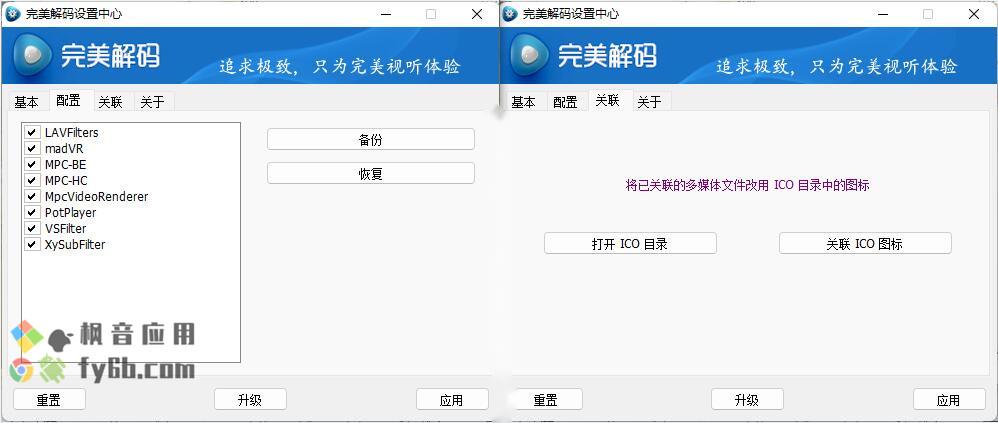Click 打开 ICO 目录 button
Viewport: 998px width, 423px height.
click(630, 243)
